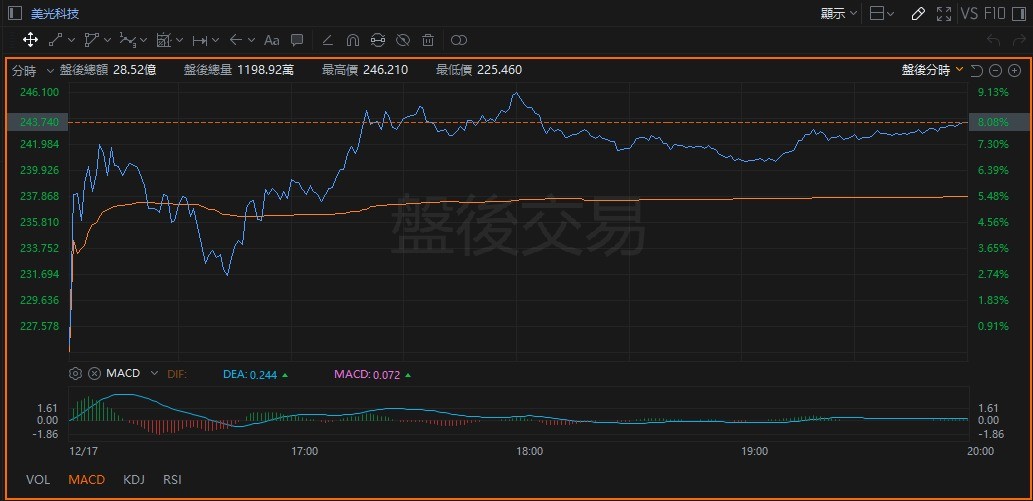Screen dimensions: 1033x501
Task: Expand arrow tool options arrow
Action: coord(251,40)
